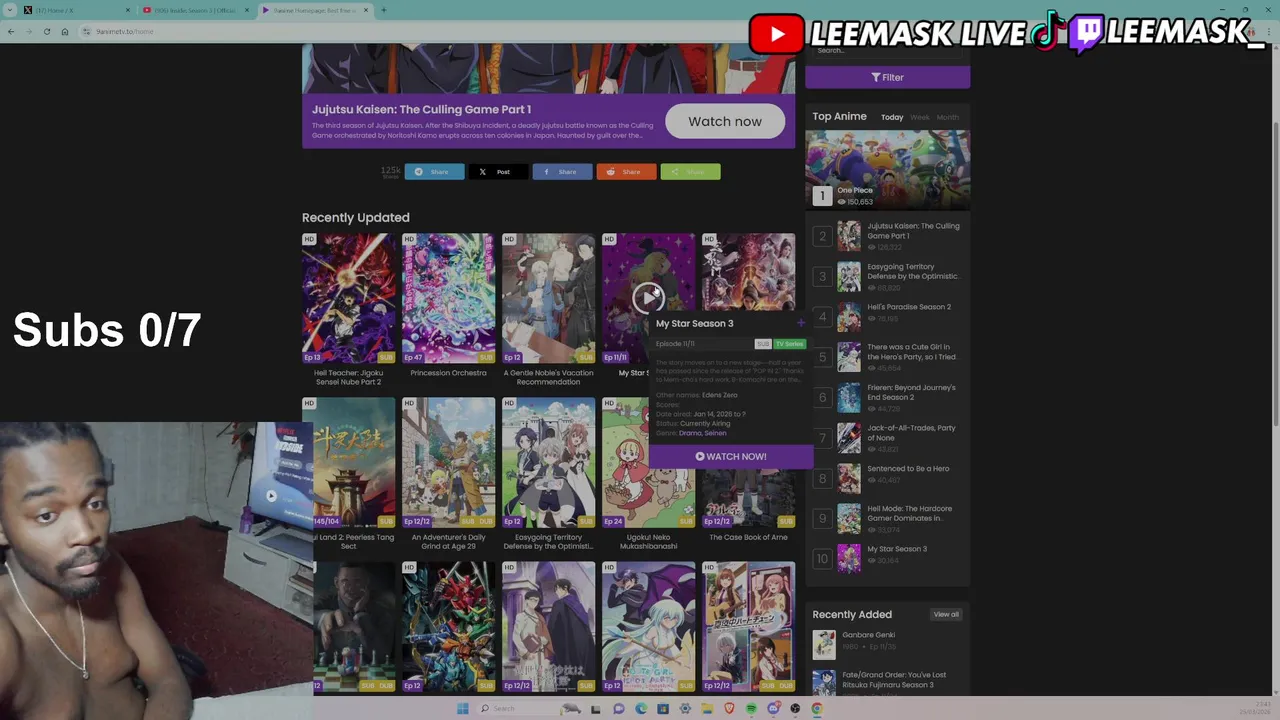This screenshot has height=720, width=1280.
Task: Reload the page with the refresh icon
Action: click(47, 32)
